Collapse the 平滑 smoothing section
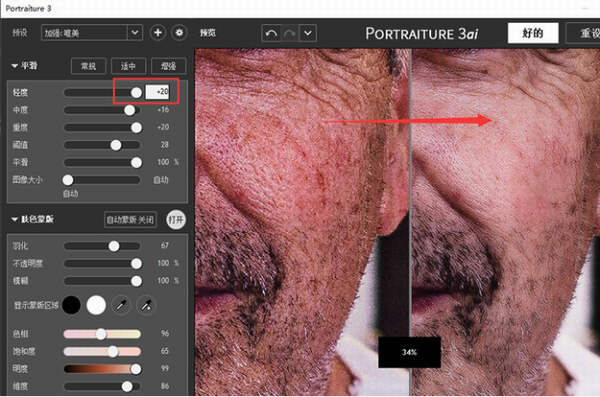 pyautogui.click(x=15, y=66)
